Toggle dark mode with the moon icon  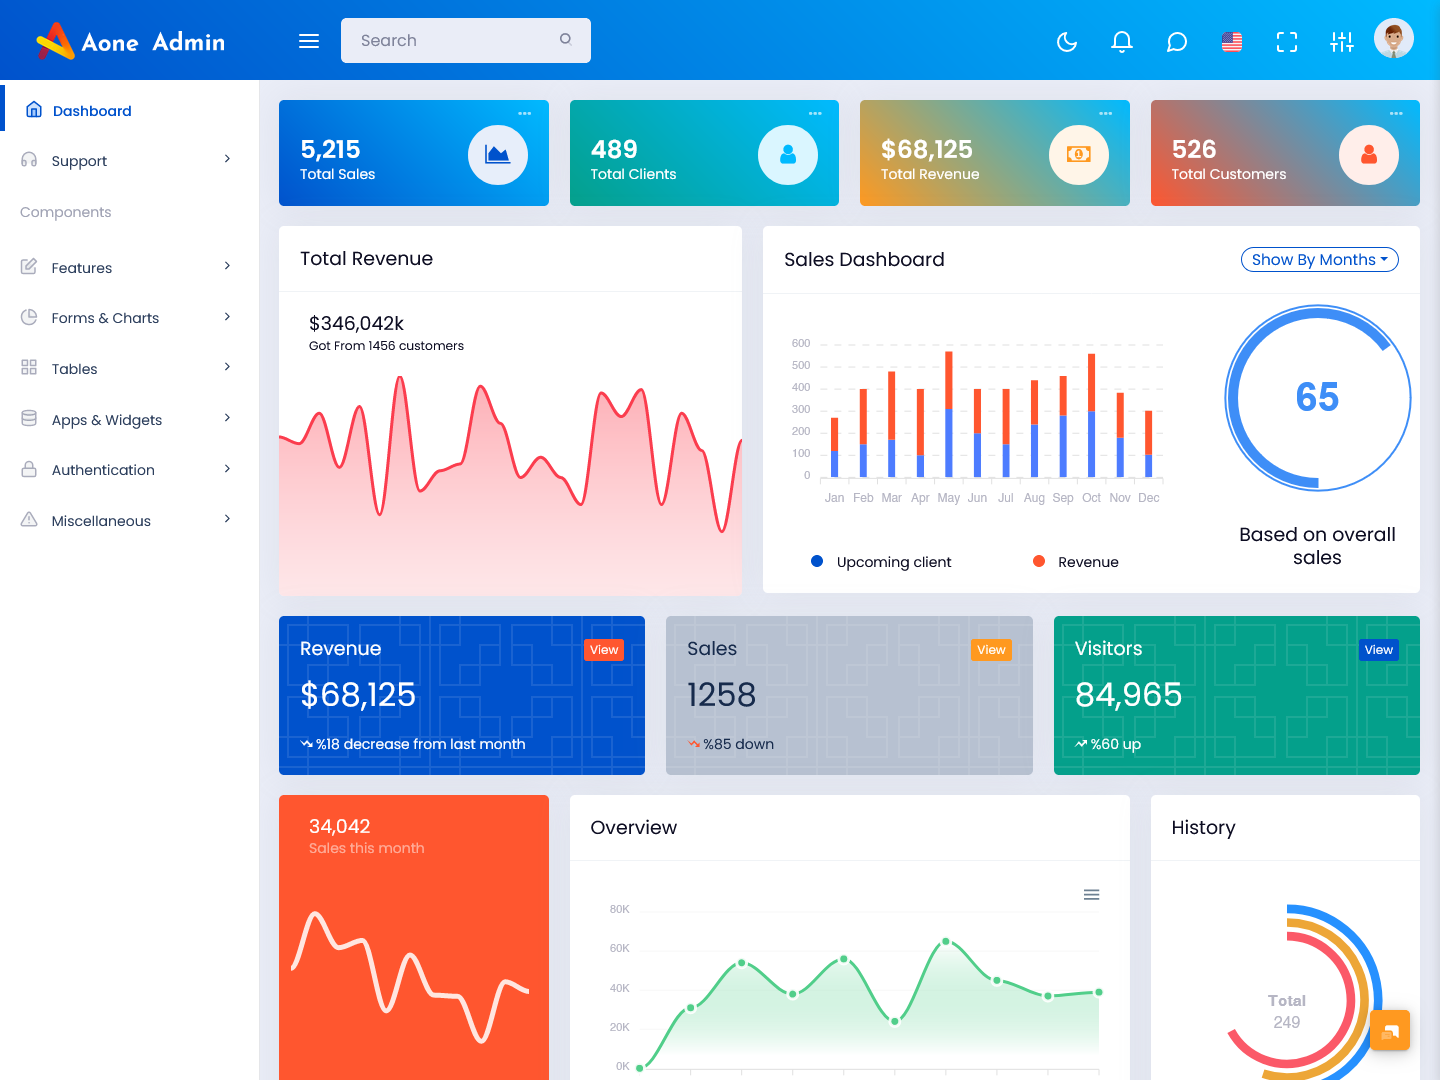click(x=1066, y=42)
